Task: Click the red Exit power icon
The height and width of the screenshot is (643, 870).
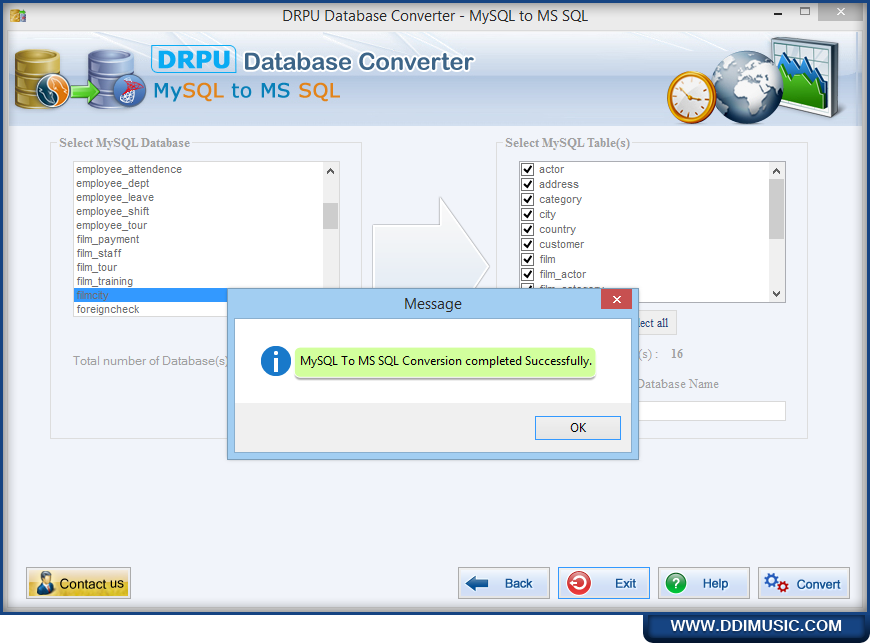Action: pyautogui.click(x=579, y=583)
